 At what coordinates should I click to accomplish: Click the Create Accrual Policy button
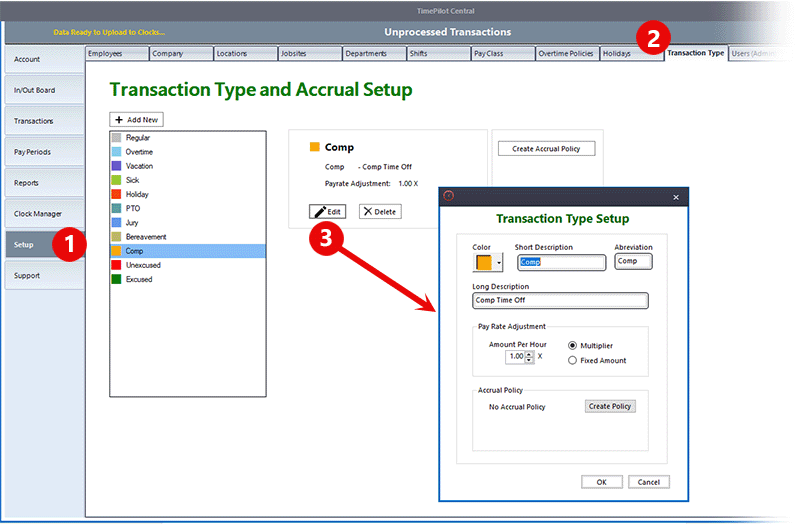pyautogui.click(x=546, y=148)
